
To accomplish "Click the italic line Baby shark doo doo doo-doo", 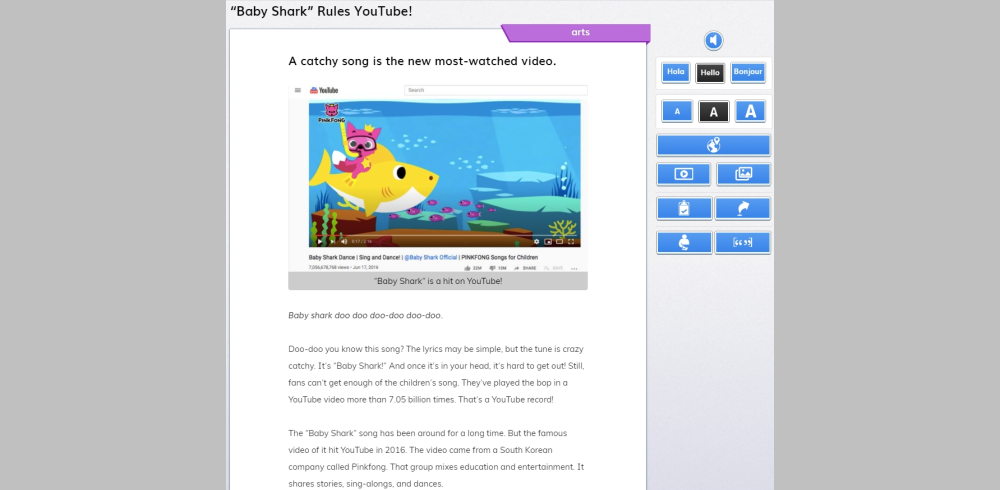I will [x=365, y=315].
